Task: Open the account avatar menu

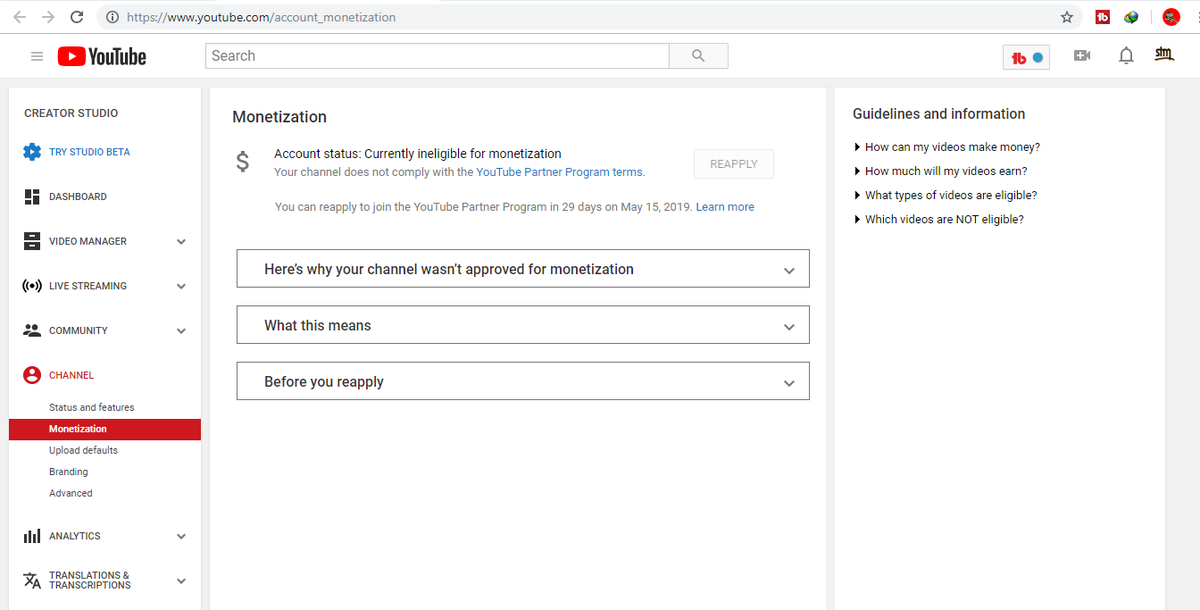Action: [x=1164, y=54]
